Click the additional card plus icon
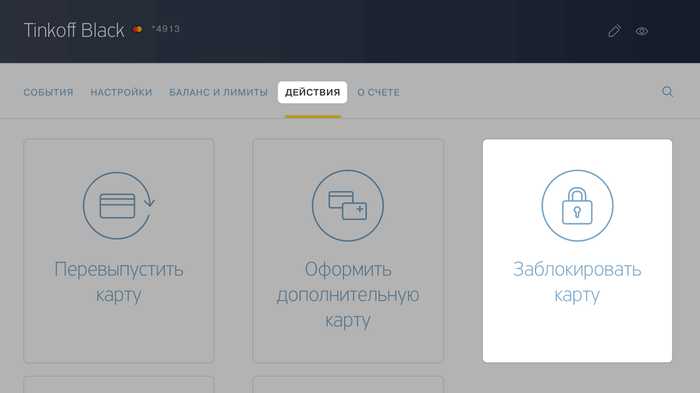 pos(348,205)
